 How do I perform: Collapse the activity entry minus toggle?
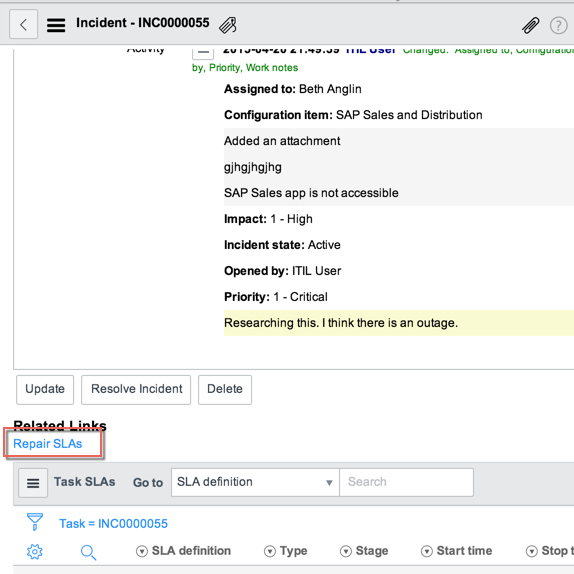(203, 52)
